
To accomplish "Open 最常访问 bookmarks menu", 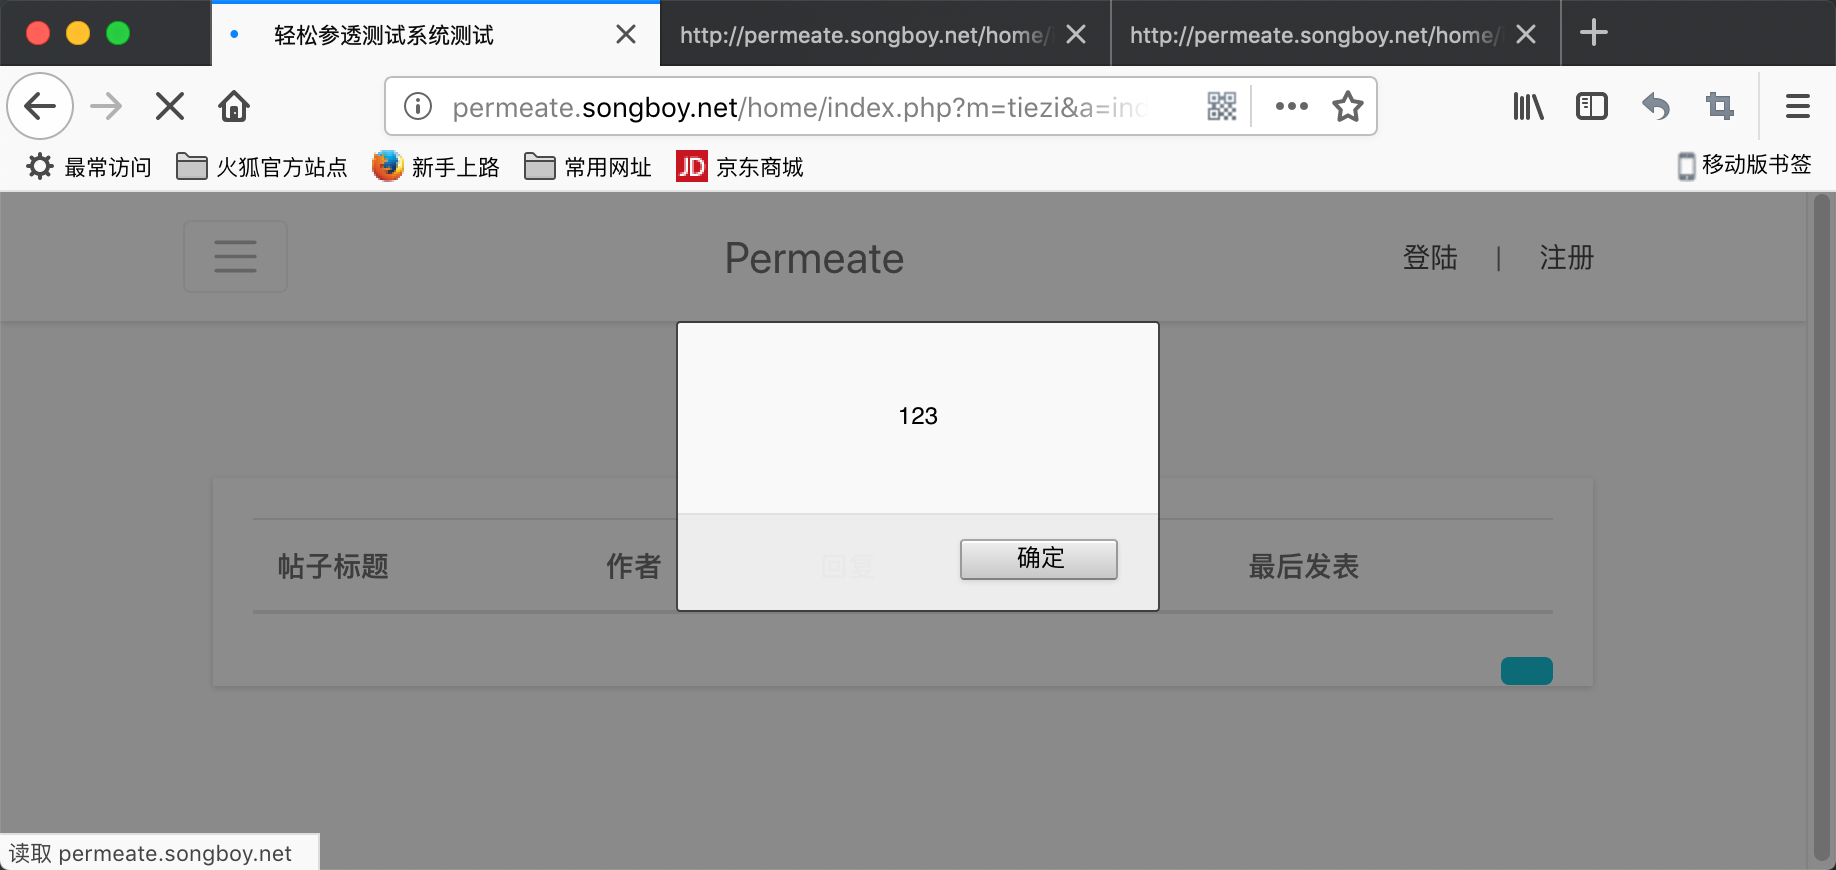I will (89, 166).
